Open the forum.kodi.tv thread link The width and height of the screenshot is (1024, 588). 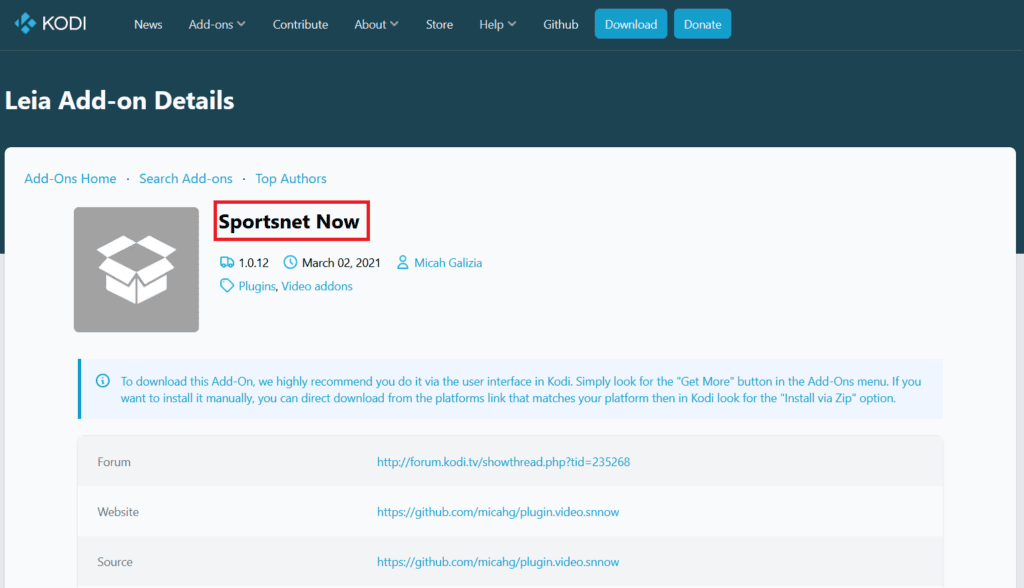pyautogui.click(x=503, y=462)
